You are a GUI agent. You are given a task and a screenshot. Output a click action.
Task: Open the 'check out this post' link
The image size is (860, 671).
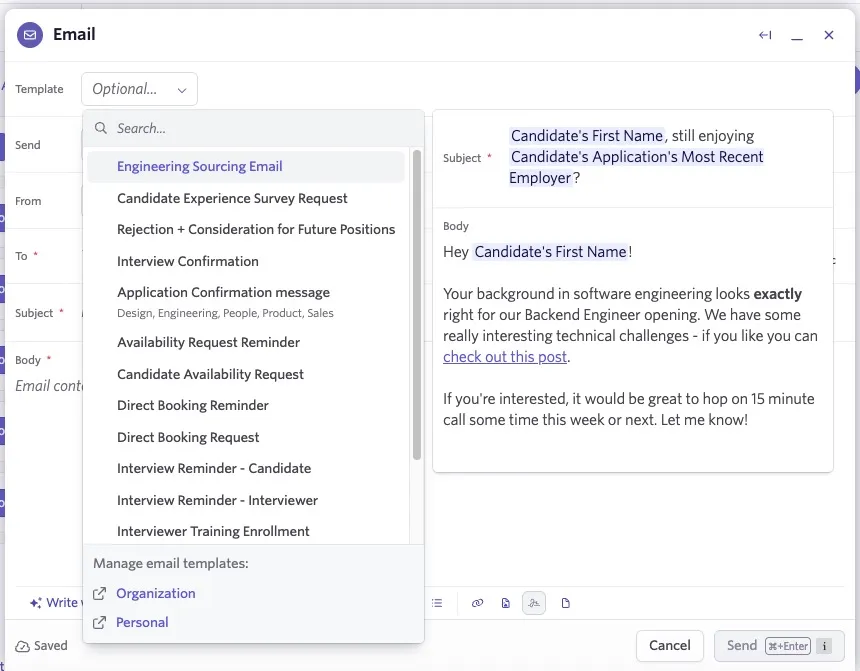[x=505, y=357]
